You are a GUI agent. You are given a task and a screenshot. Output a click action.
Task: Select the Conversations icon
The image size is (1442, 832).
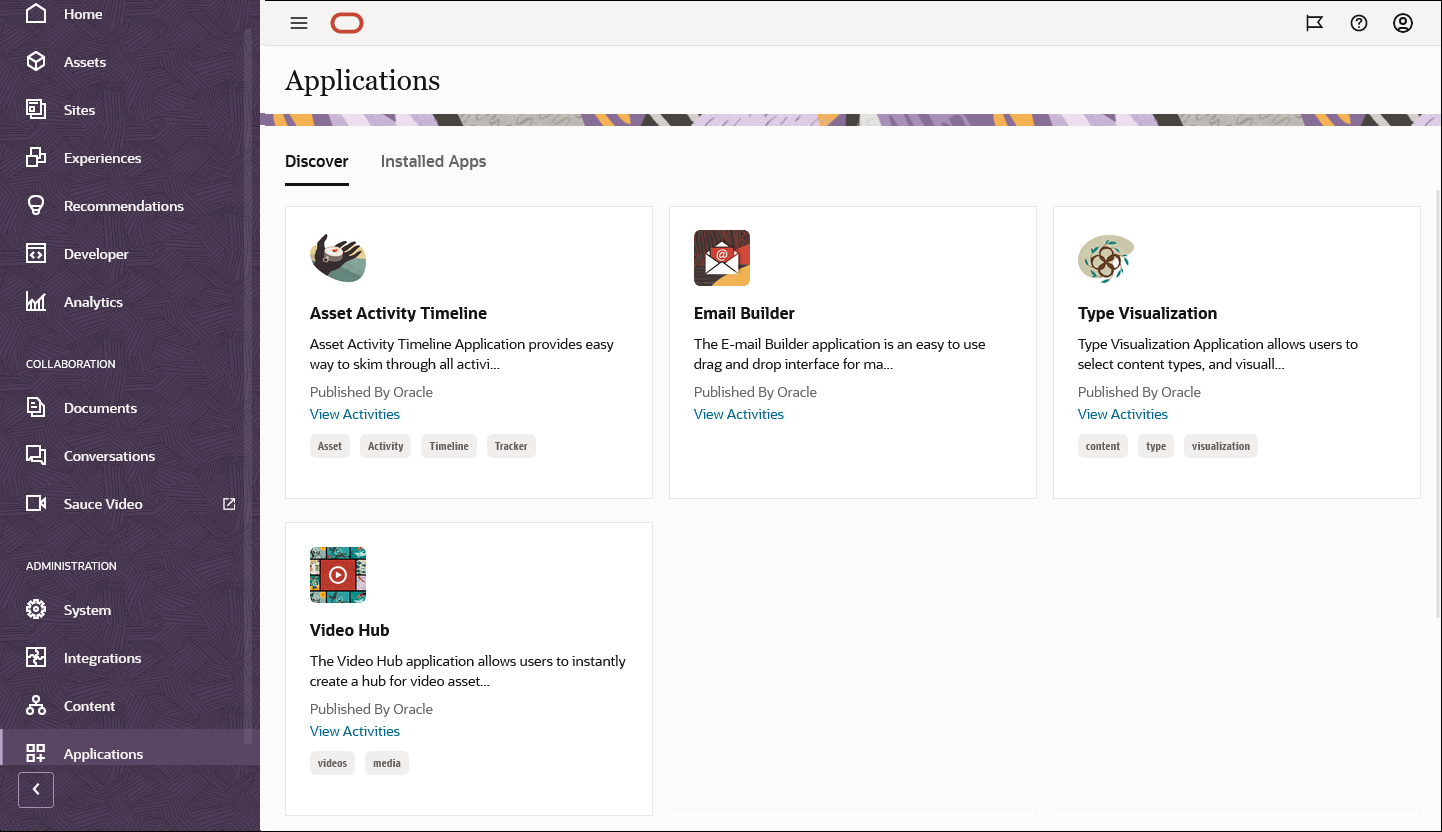(36, 455)
